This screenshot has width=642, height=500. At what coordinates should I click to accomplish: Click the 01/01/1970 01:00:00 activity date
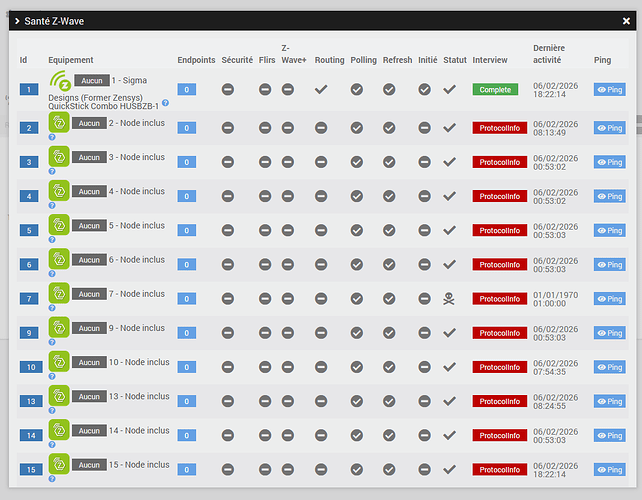(x=555, y=299)
